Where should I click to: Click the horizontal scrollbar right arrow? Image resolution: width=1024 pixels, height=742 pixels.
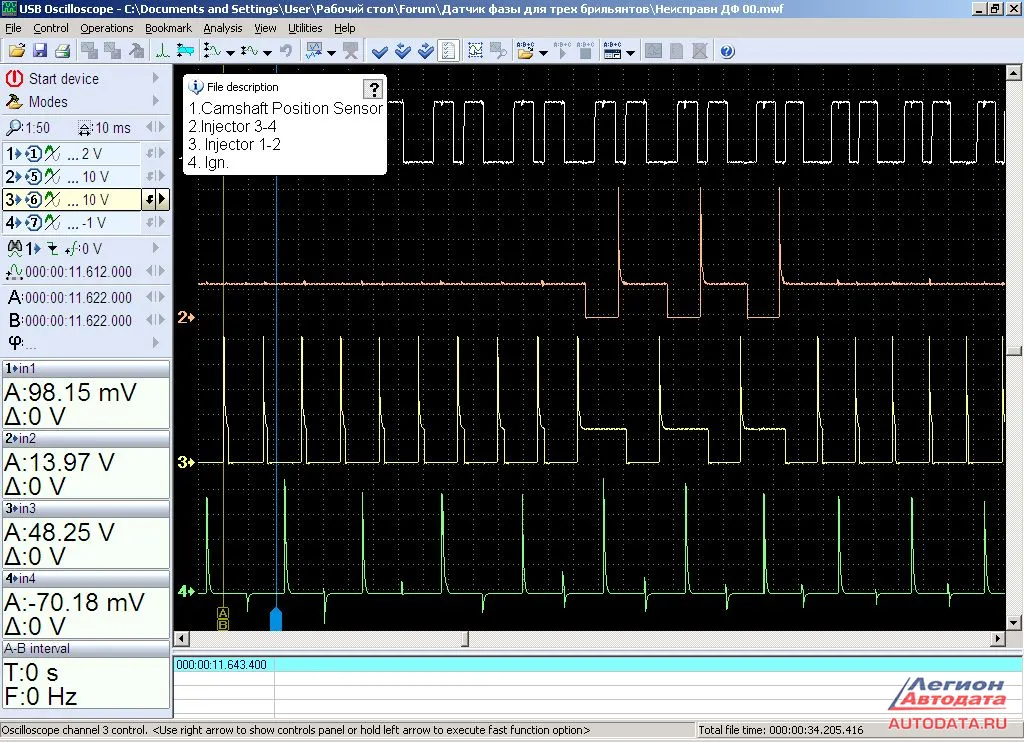click(997, 638)
